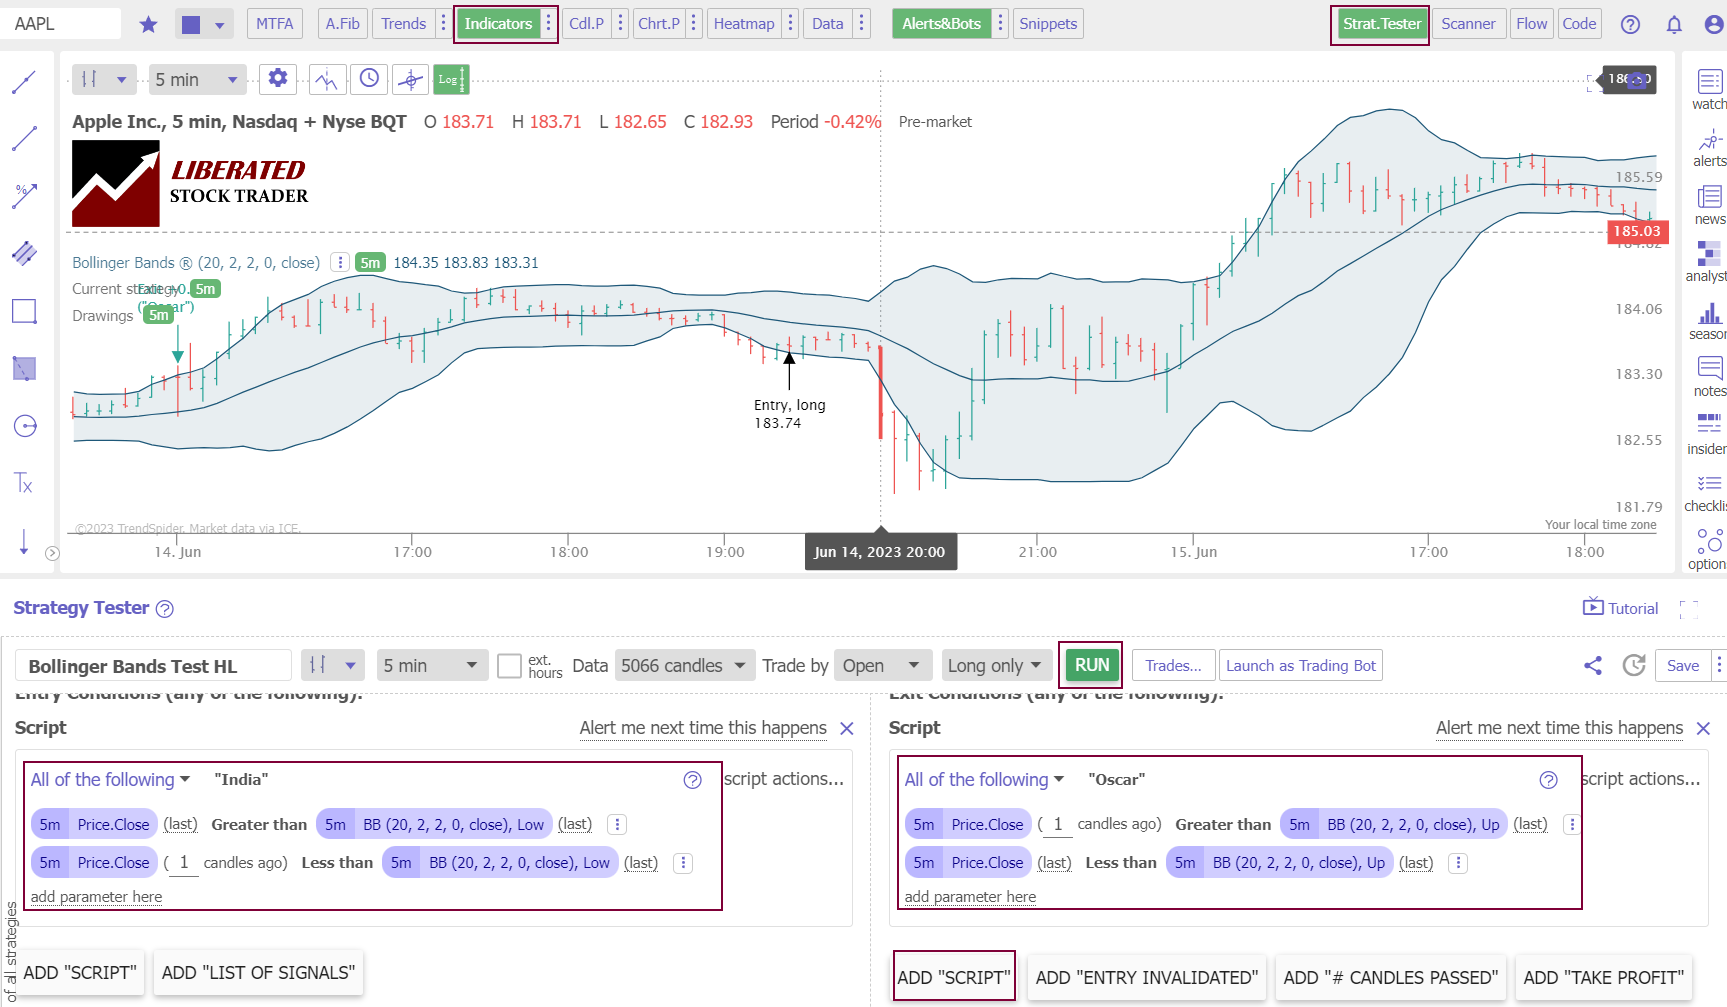This screenshot has height=1007, width=1727.
Task: Select the rectangle drawing tool
Action: (23, 311)
